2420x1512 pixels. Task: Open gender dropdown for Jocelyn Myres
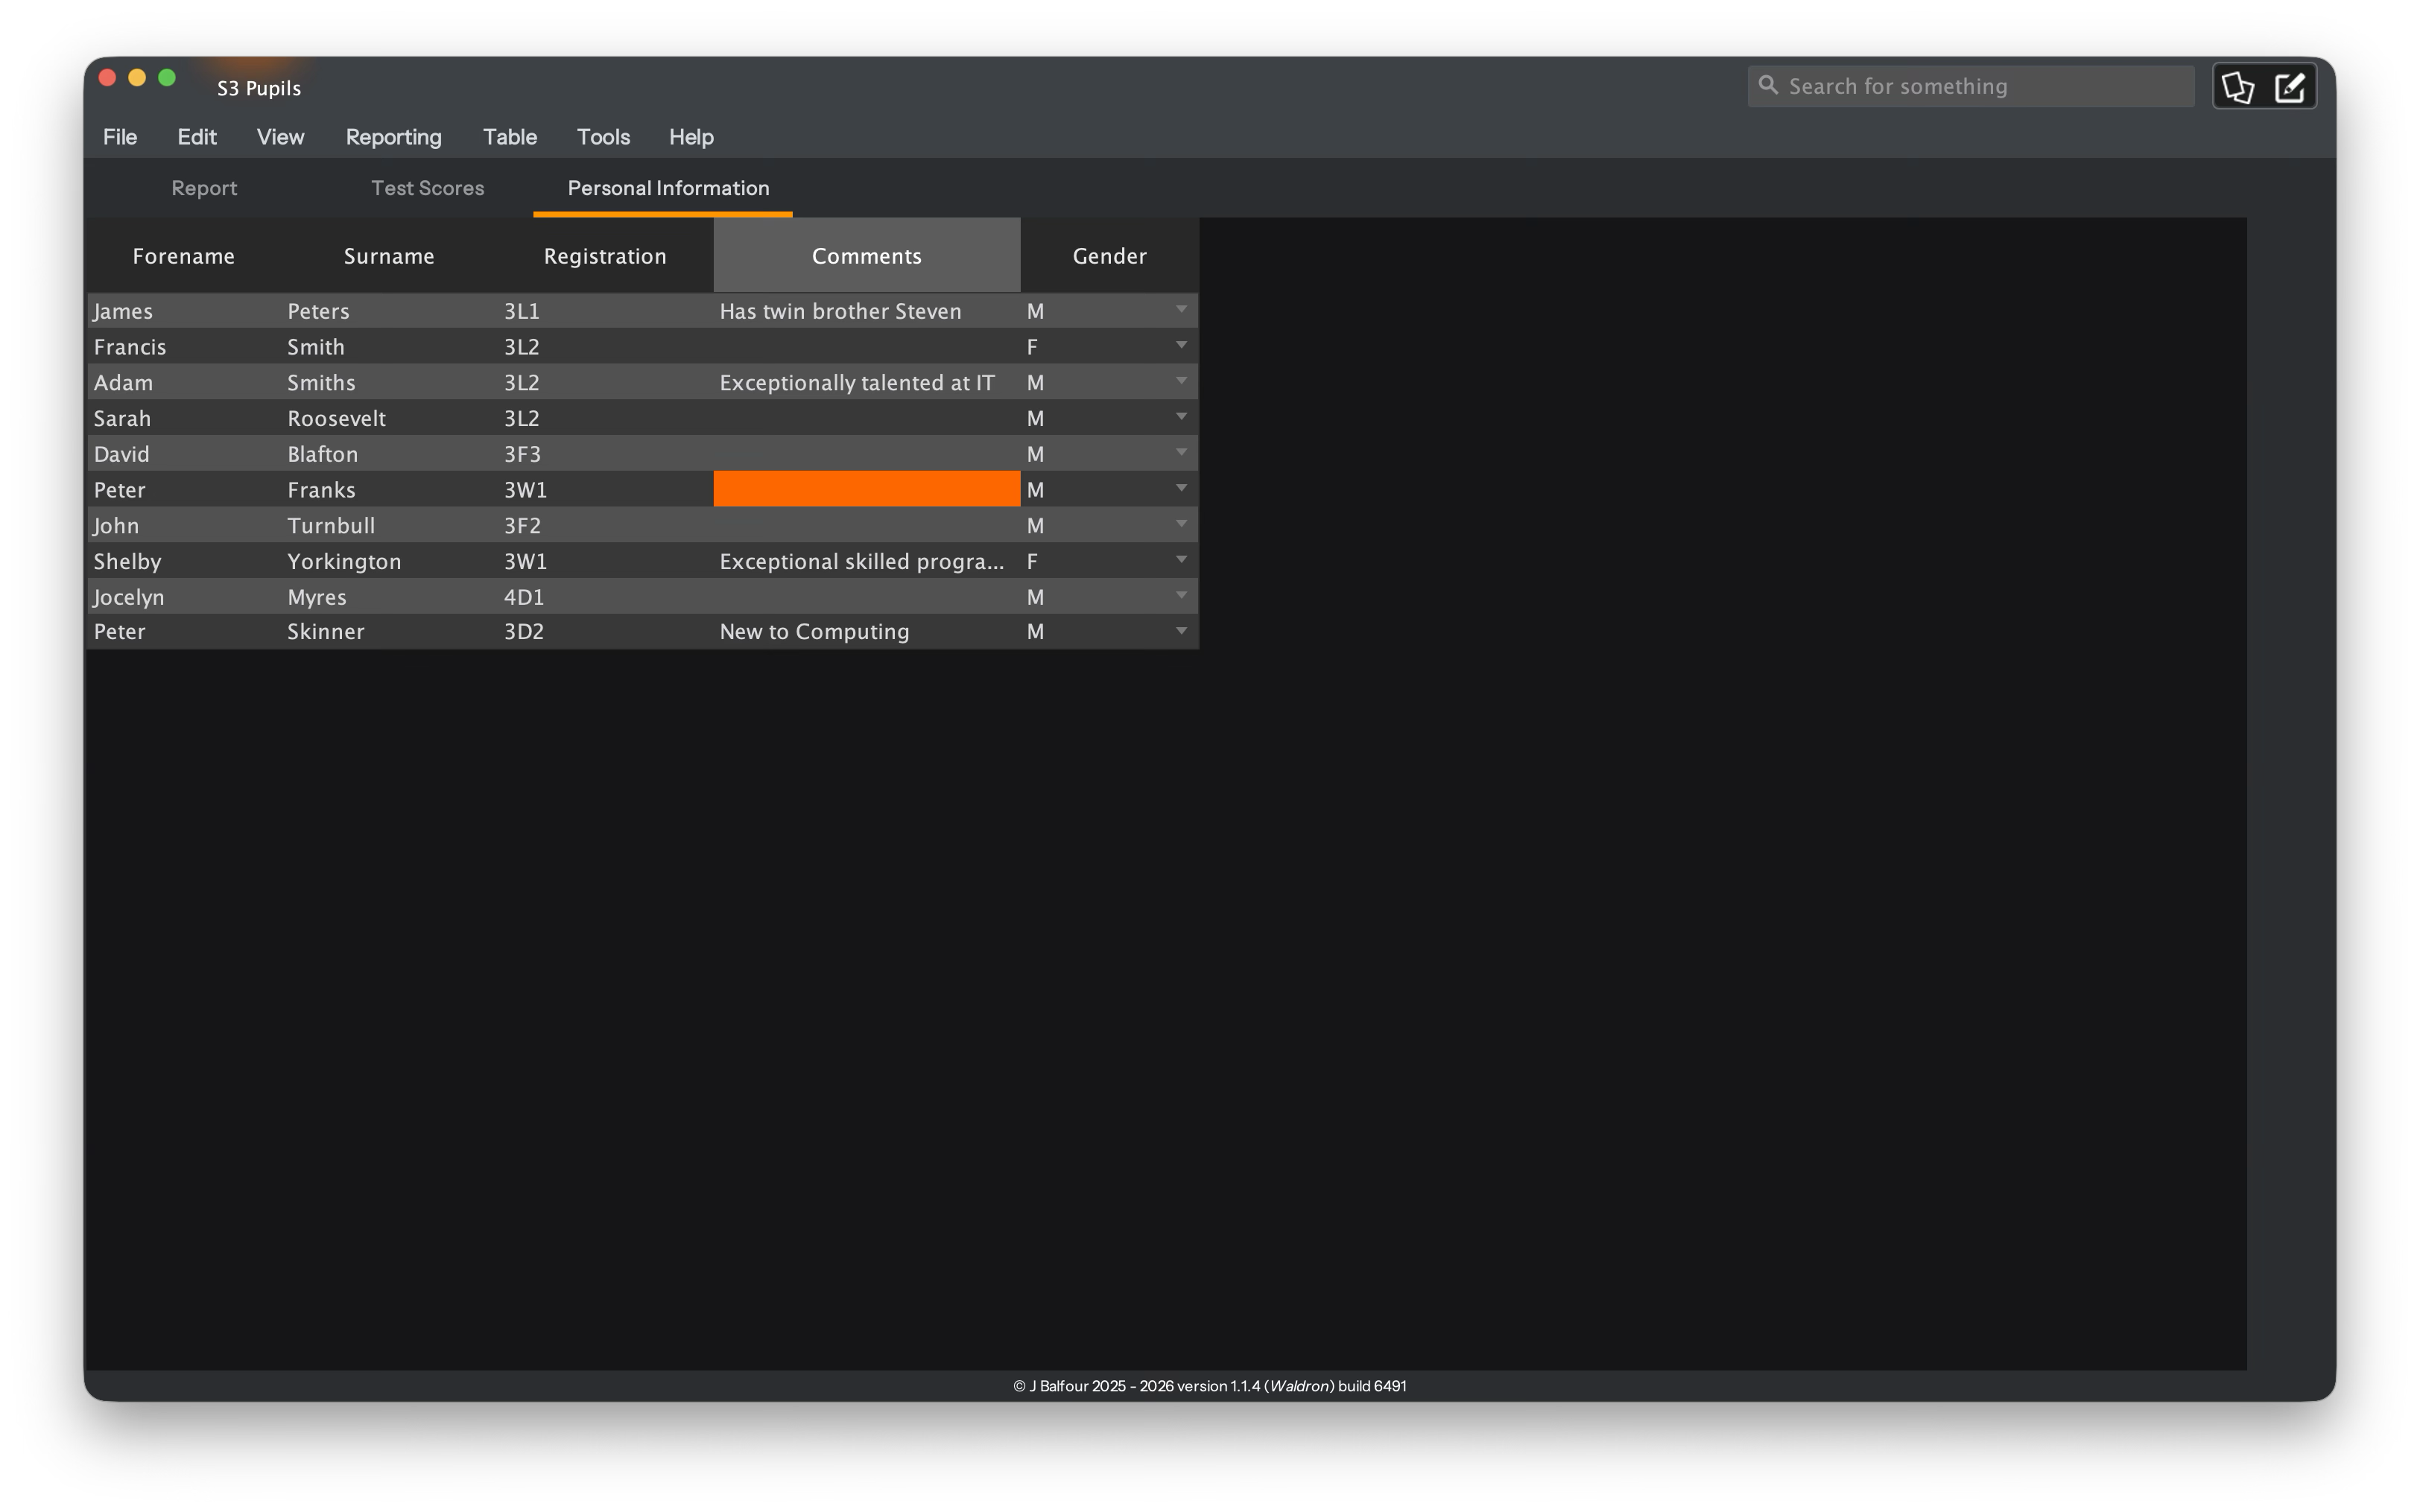tap(1181, 596)
